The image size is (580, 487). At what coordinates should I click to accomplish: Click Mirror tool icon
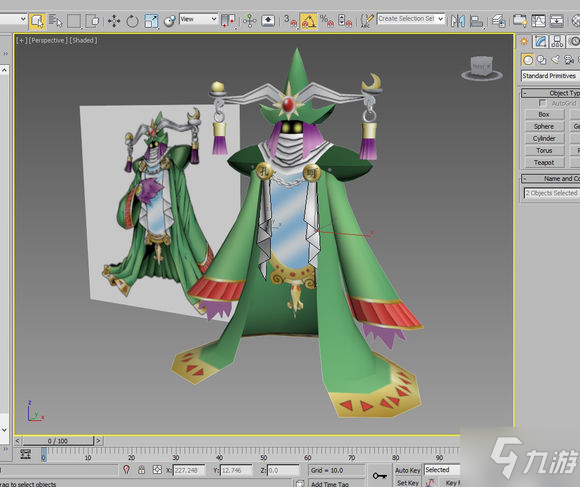tap(458, 21)
